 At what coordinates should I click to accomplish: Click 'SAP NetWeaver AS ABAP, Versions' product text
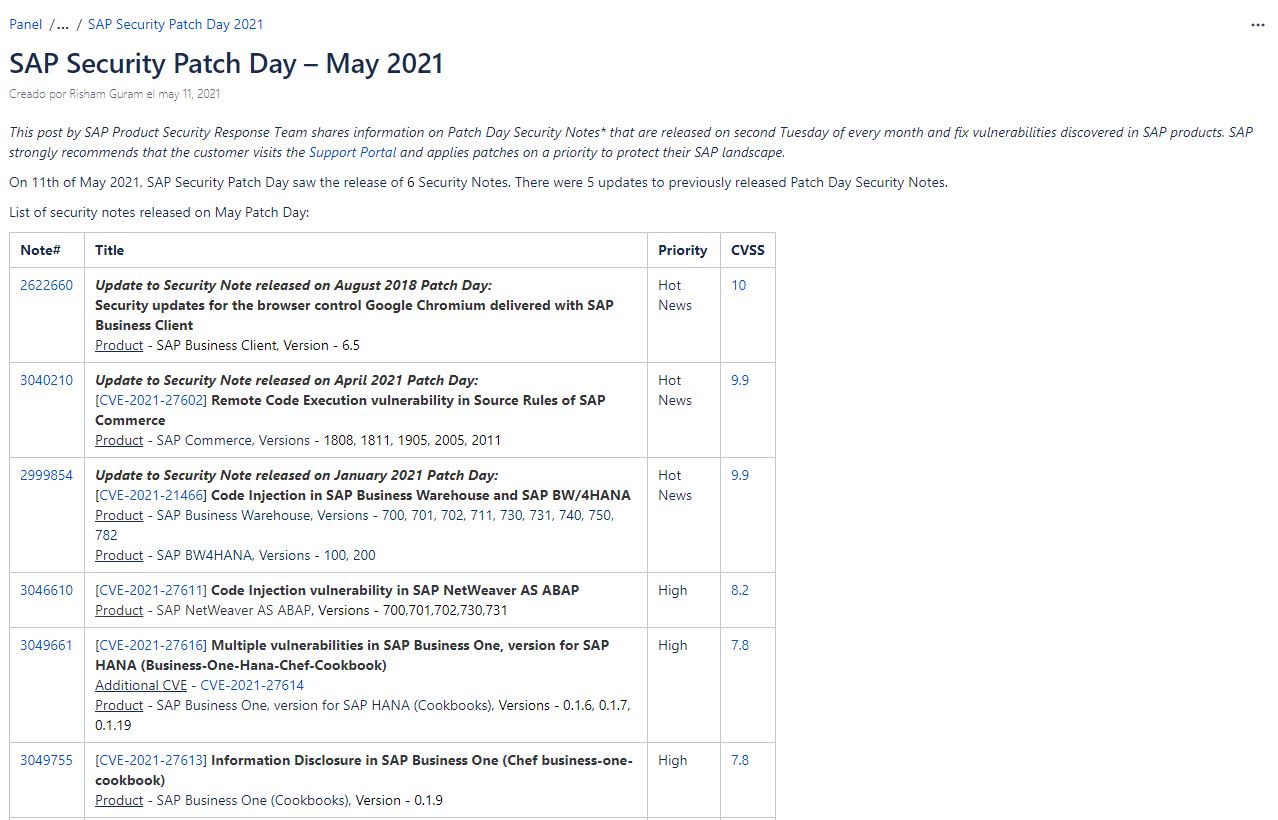click(x=332, y=610)
